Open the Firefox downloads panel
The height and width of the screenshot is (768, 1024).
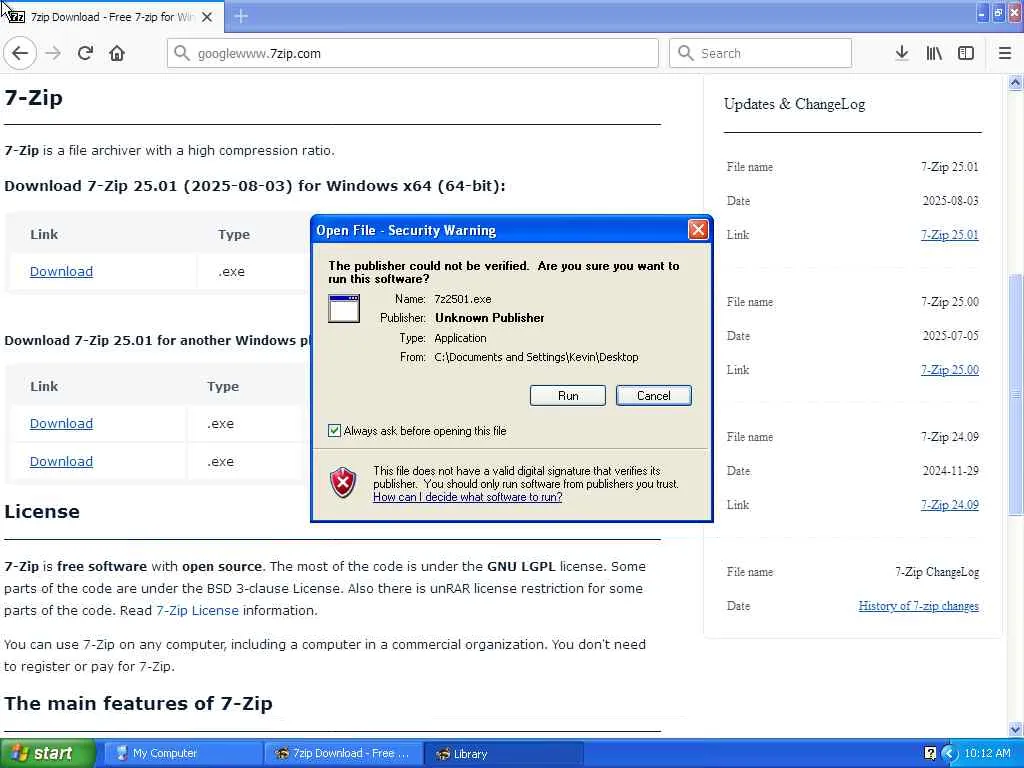click(901, 54)
